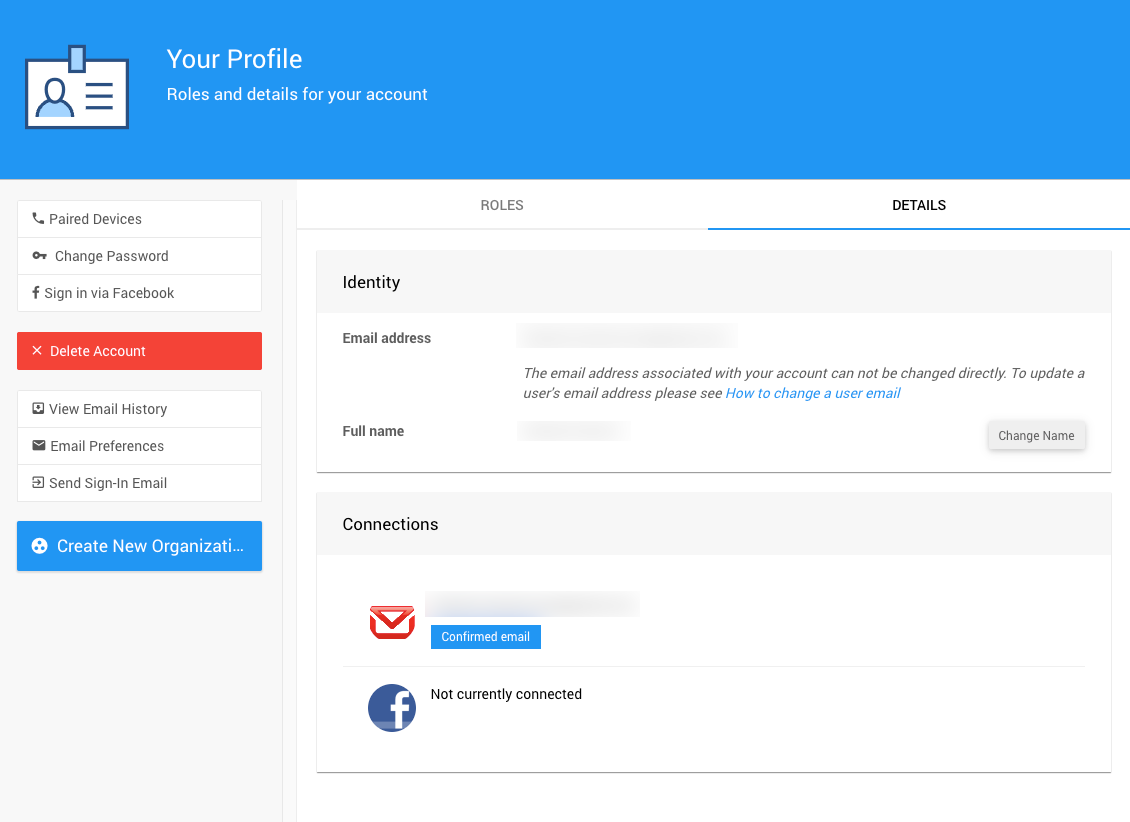Click the Send Sign-In Email arrow icon
This screenshot has width=1130, height=822.
pyautogui.click(x=38, y=482)
